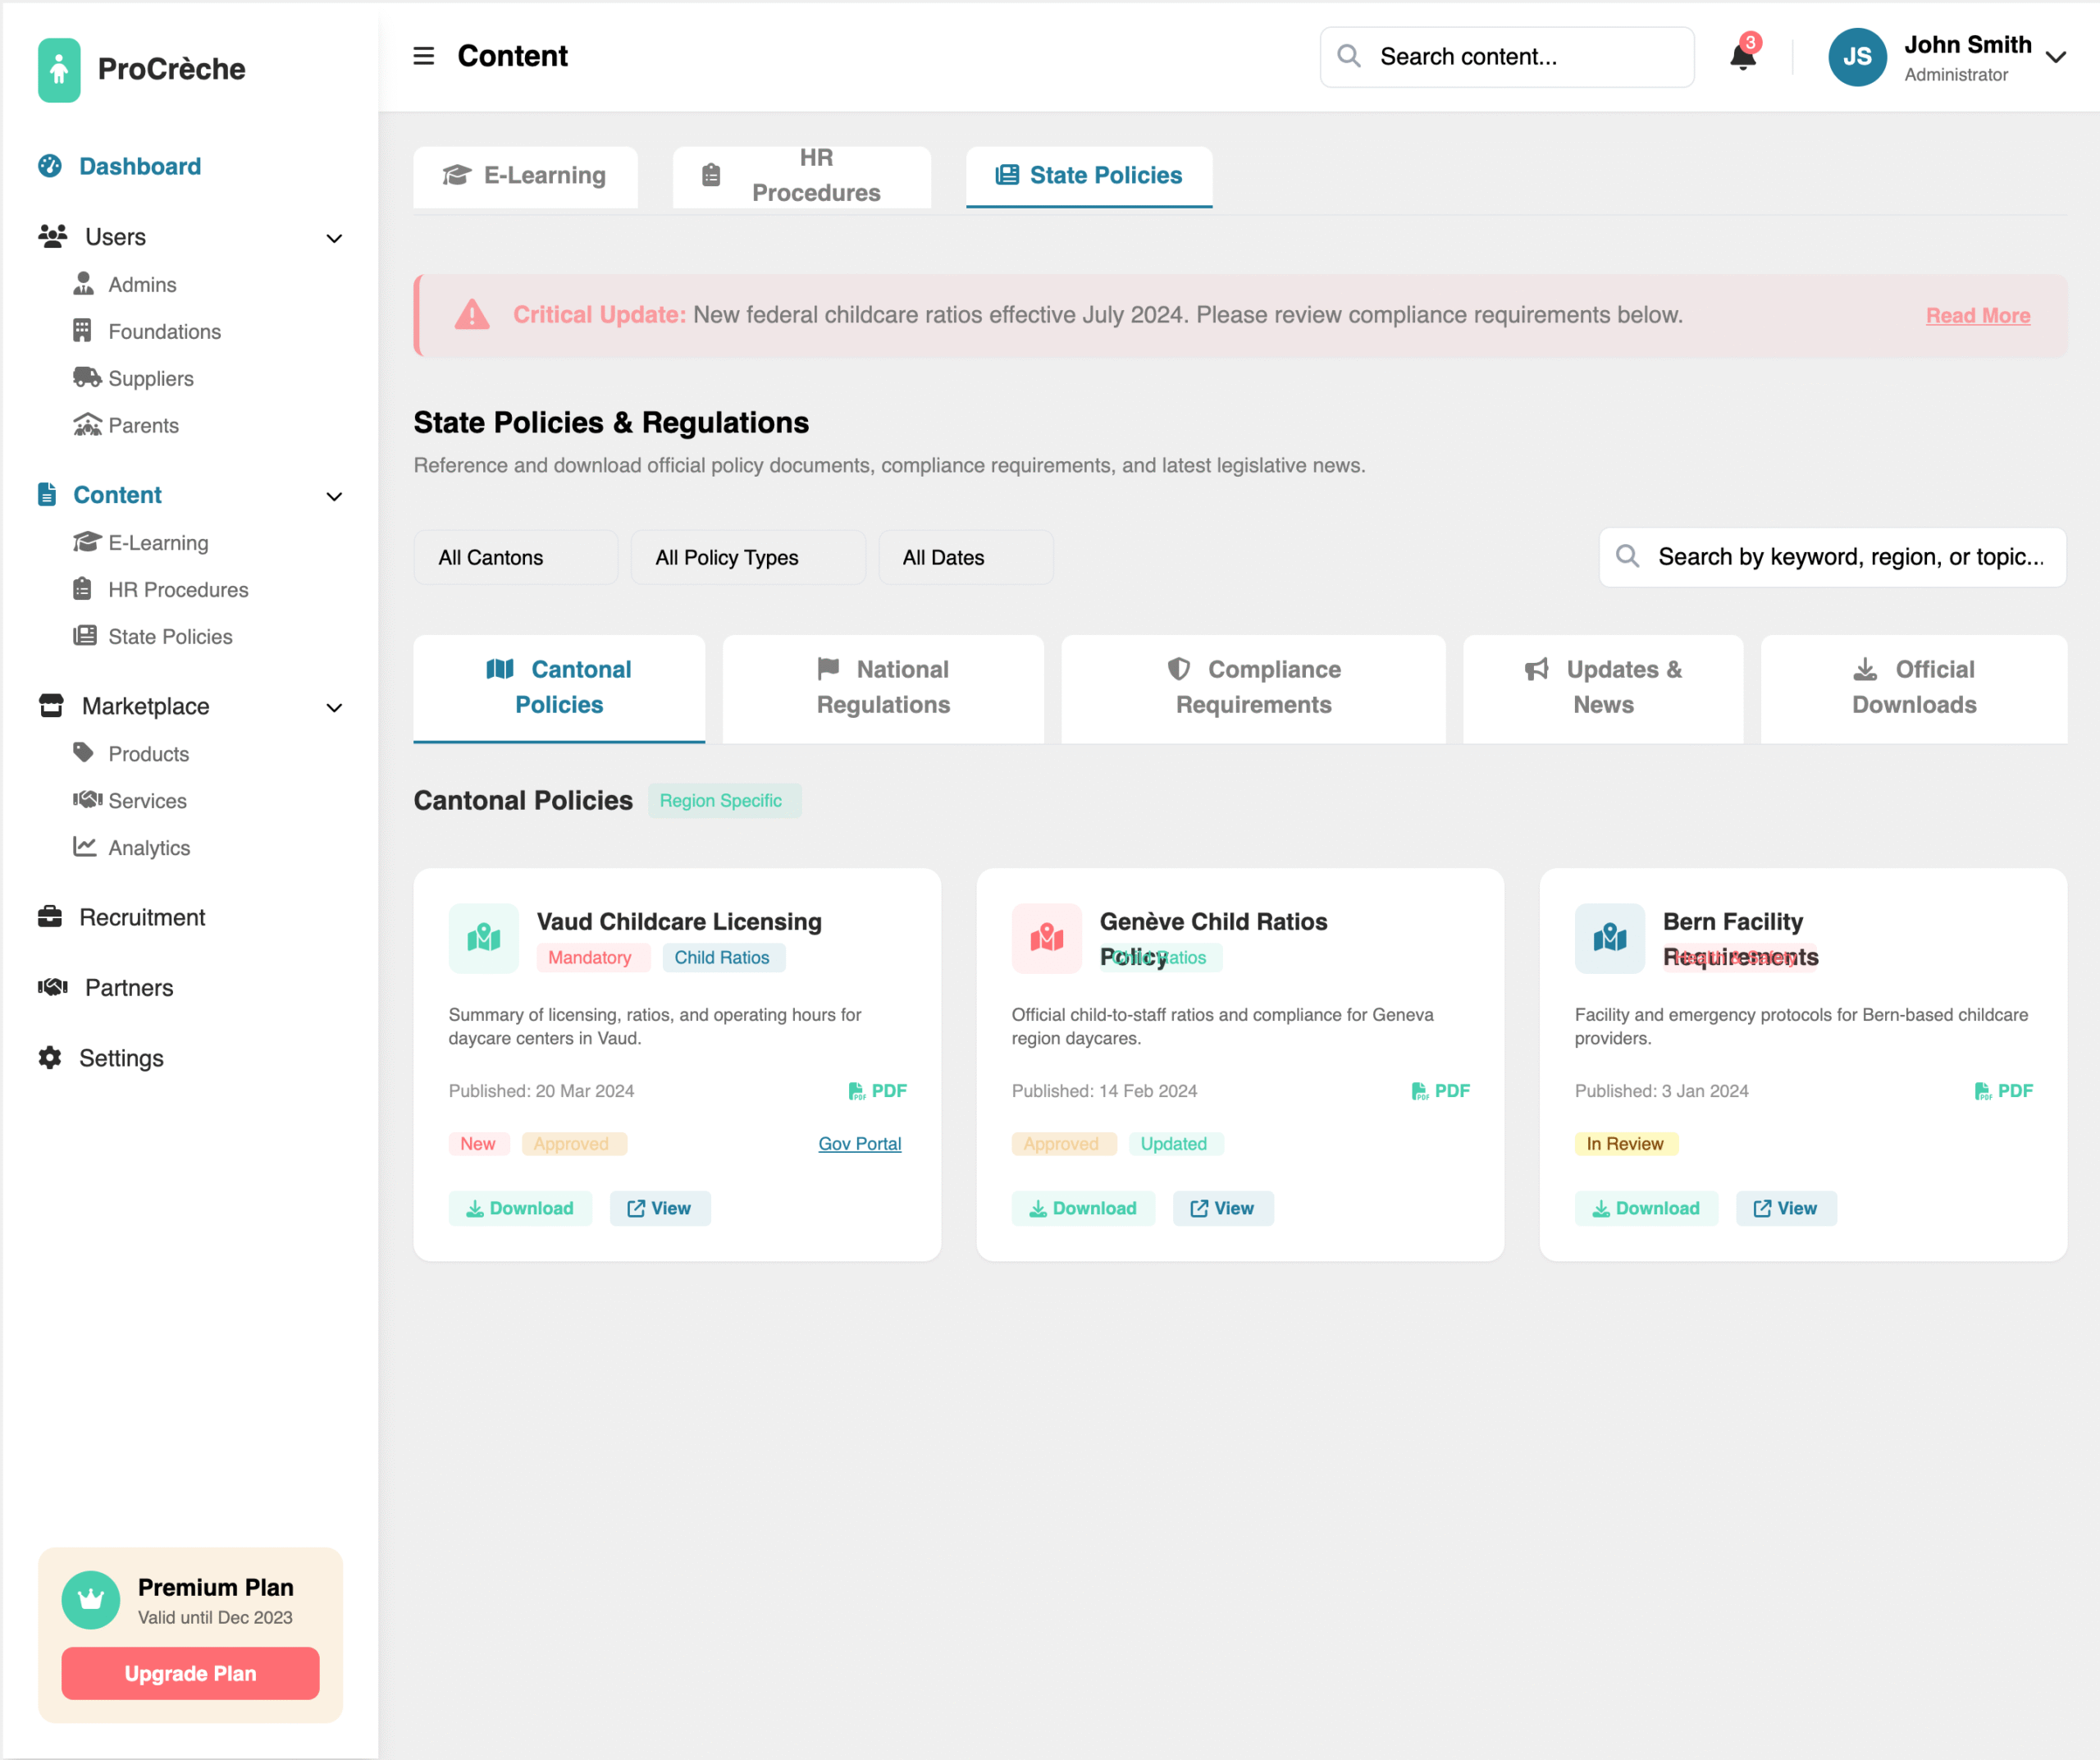This screenshot has height=1760, width=2100.
Task: Open the Gov Portal link
Action: click(859, 1144)
